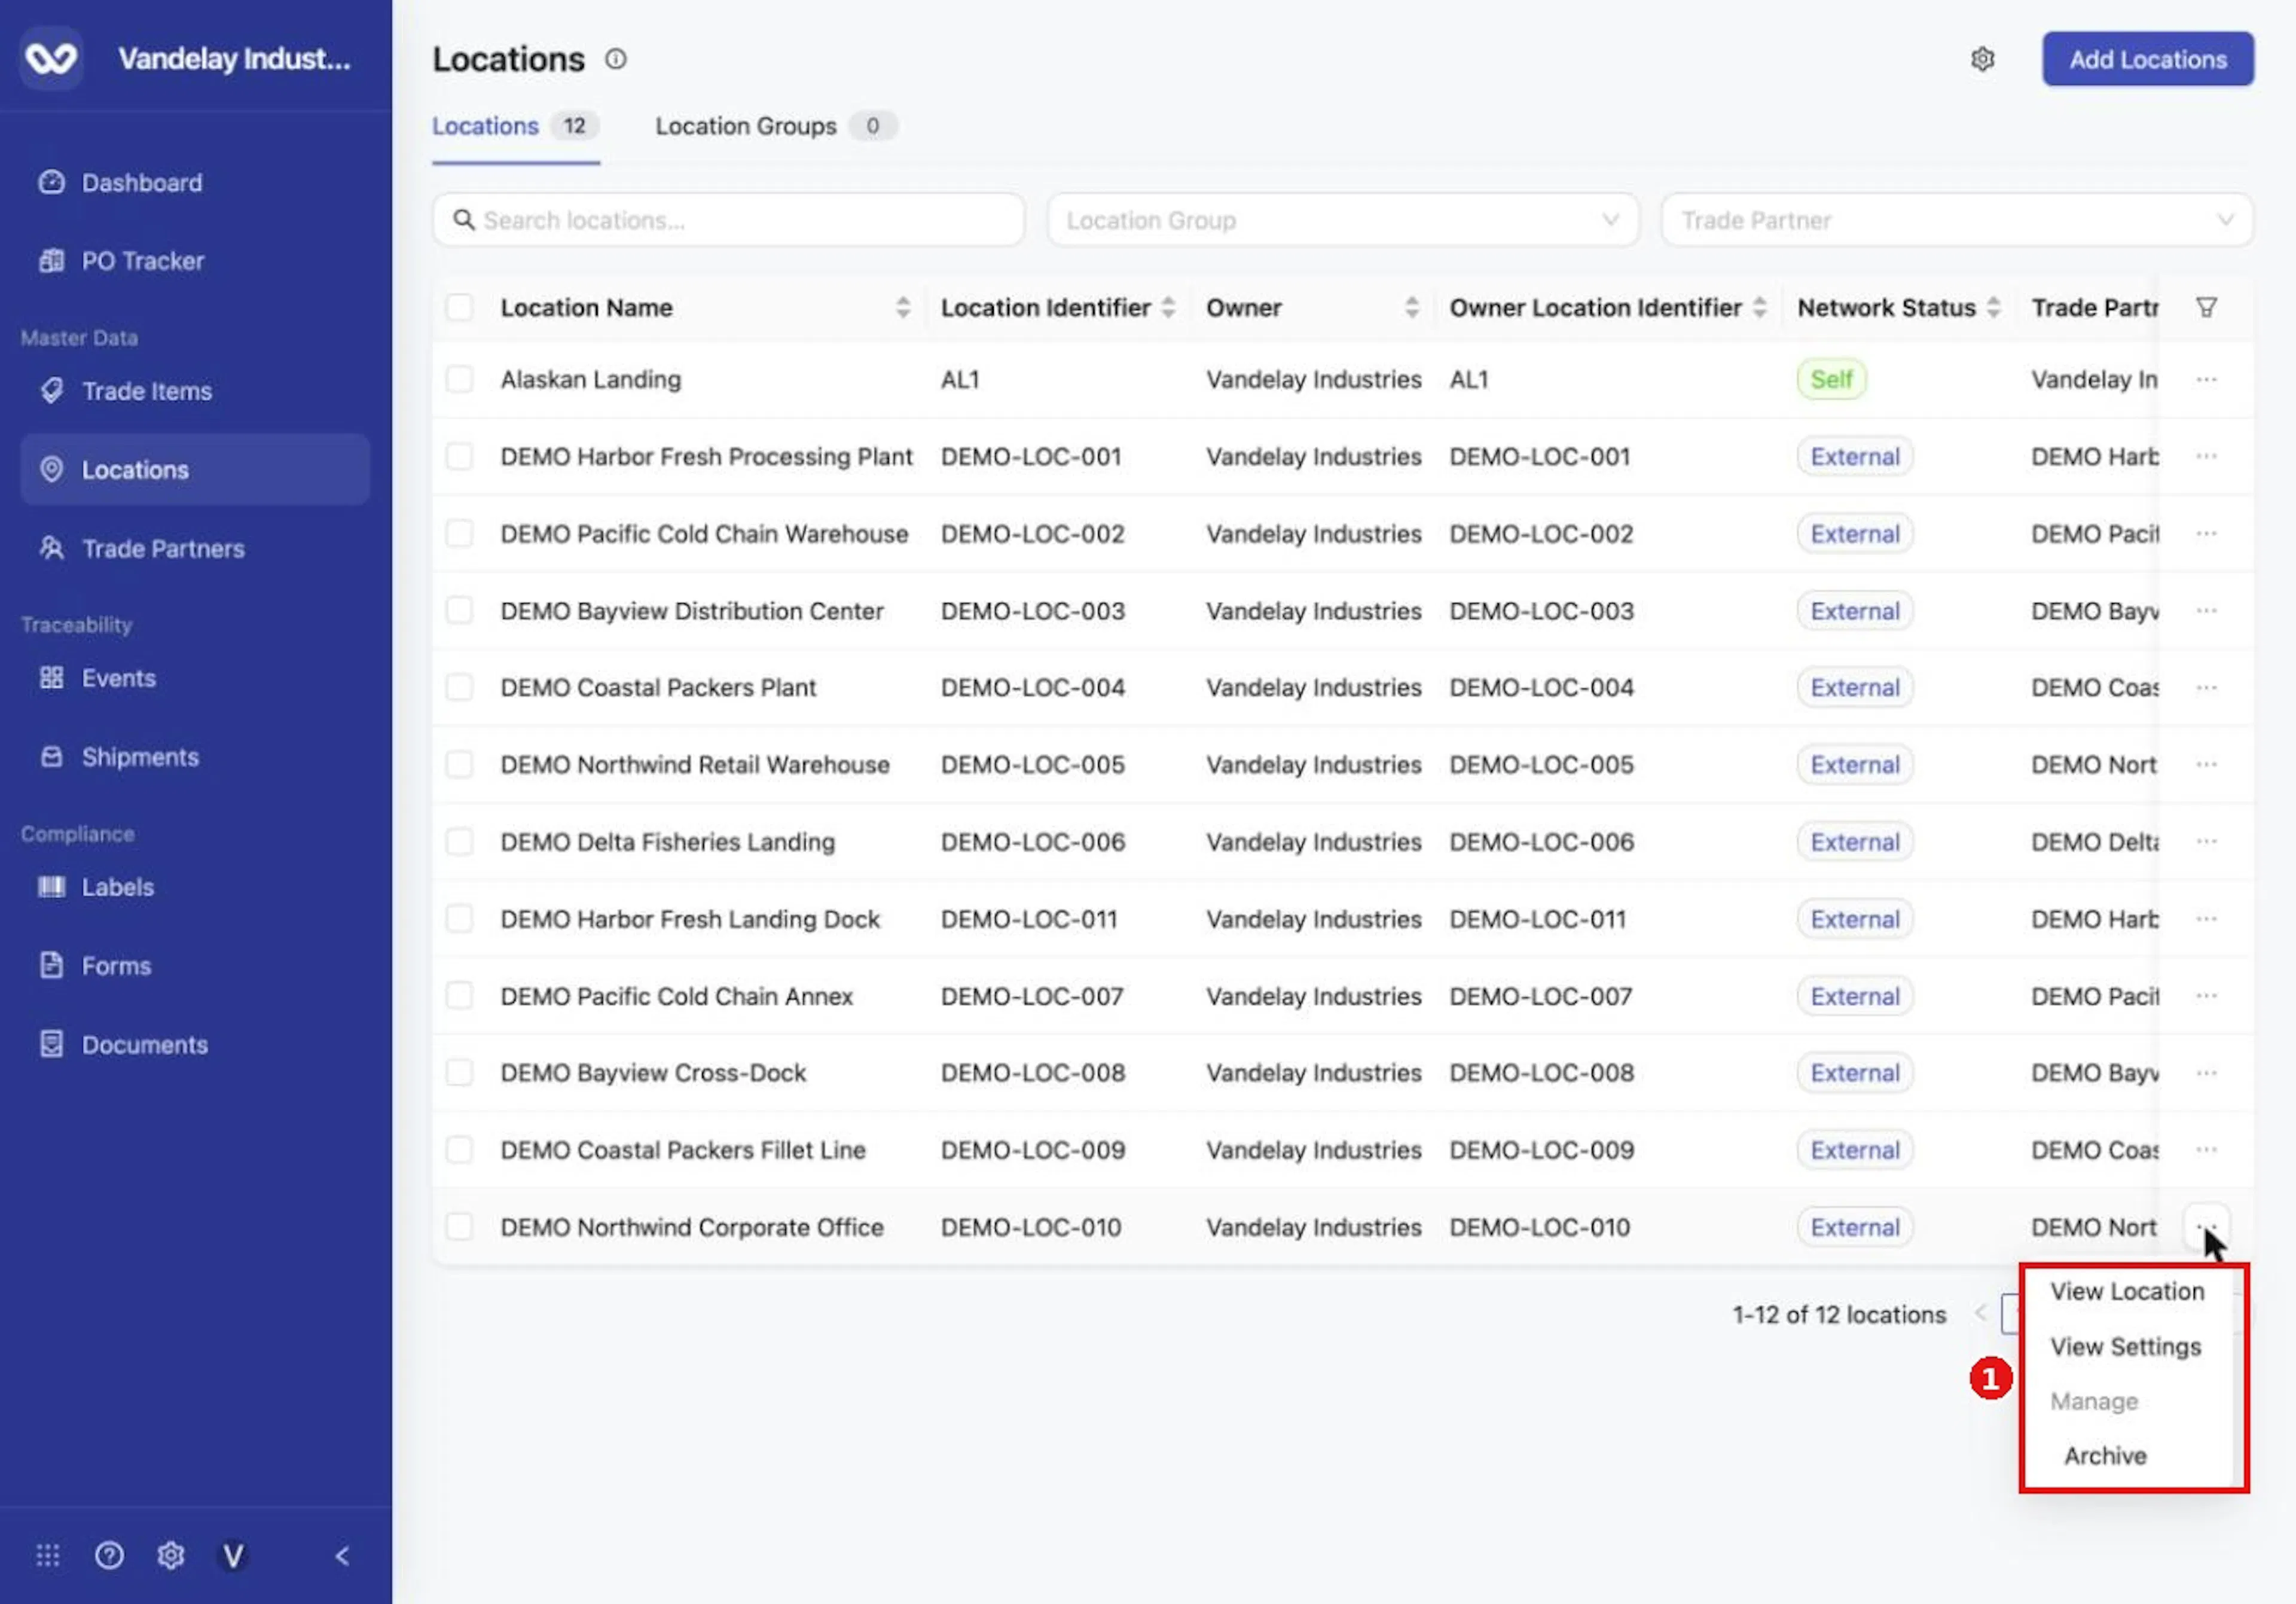2296x1604 pixels.
Task: Focus the Search locations field
Action: pyautogui.click(x=728, y=220)
